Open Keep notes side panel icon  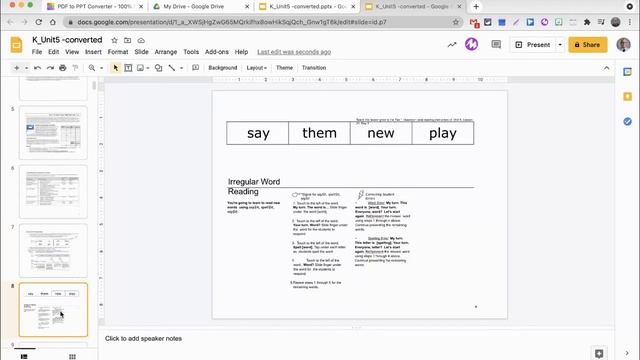[x=627, y=97]
